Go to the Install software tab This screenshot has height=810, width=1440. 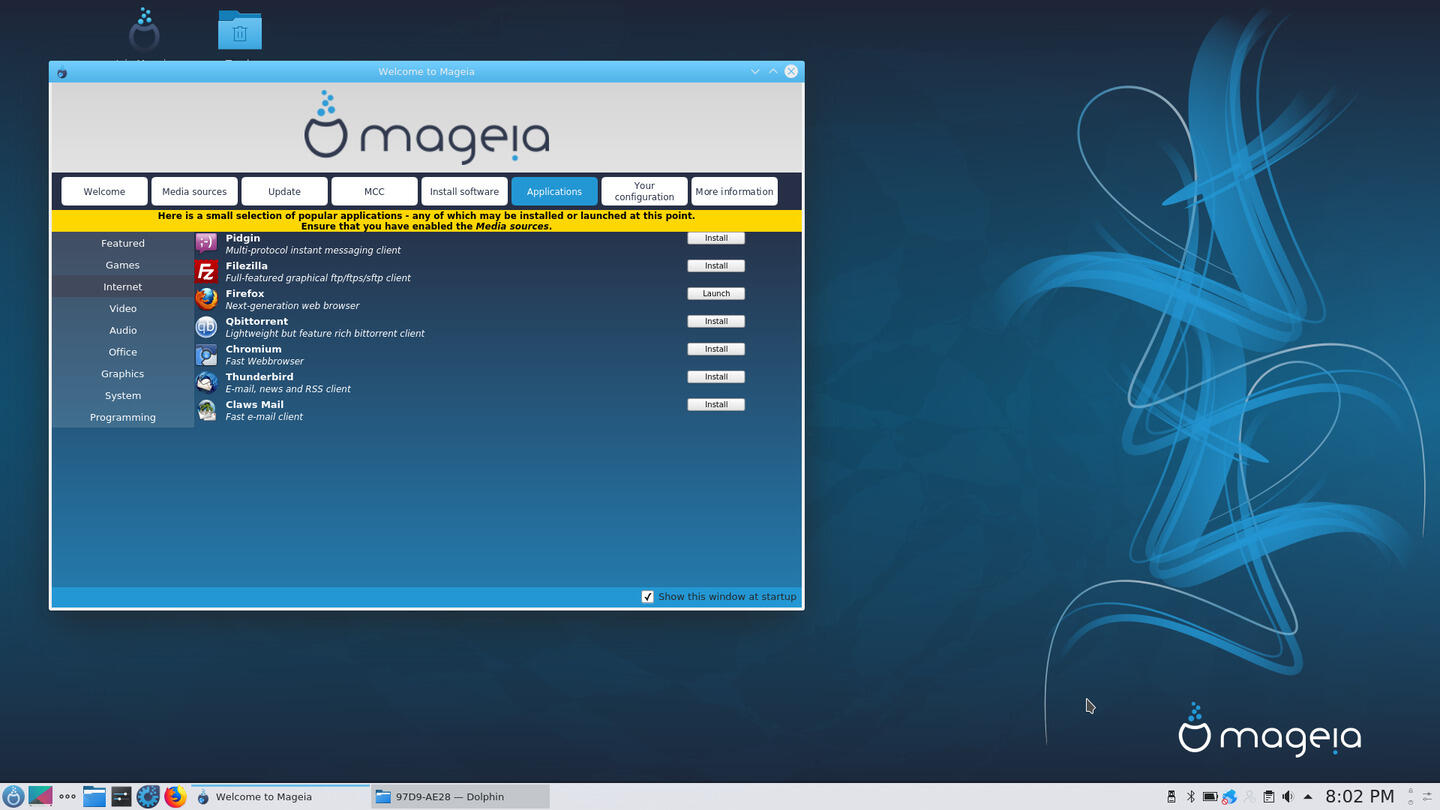coord(464,191)
